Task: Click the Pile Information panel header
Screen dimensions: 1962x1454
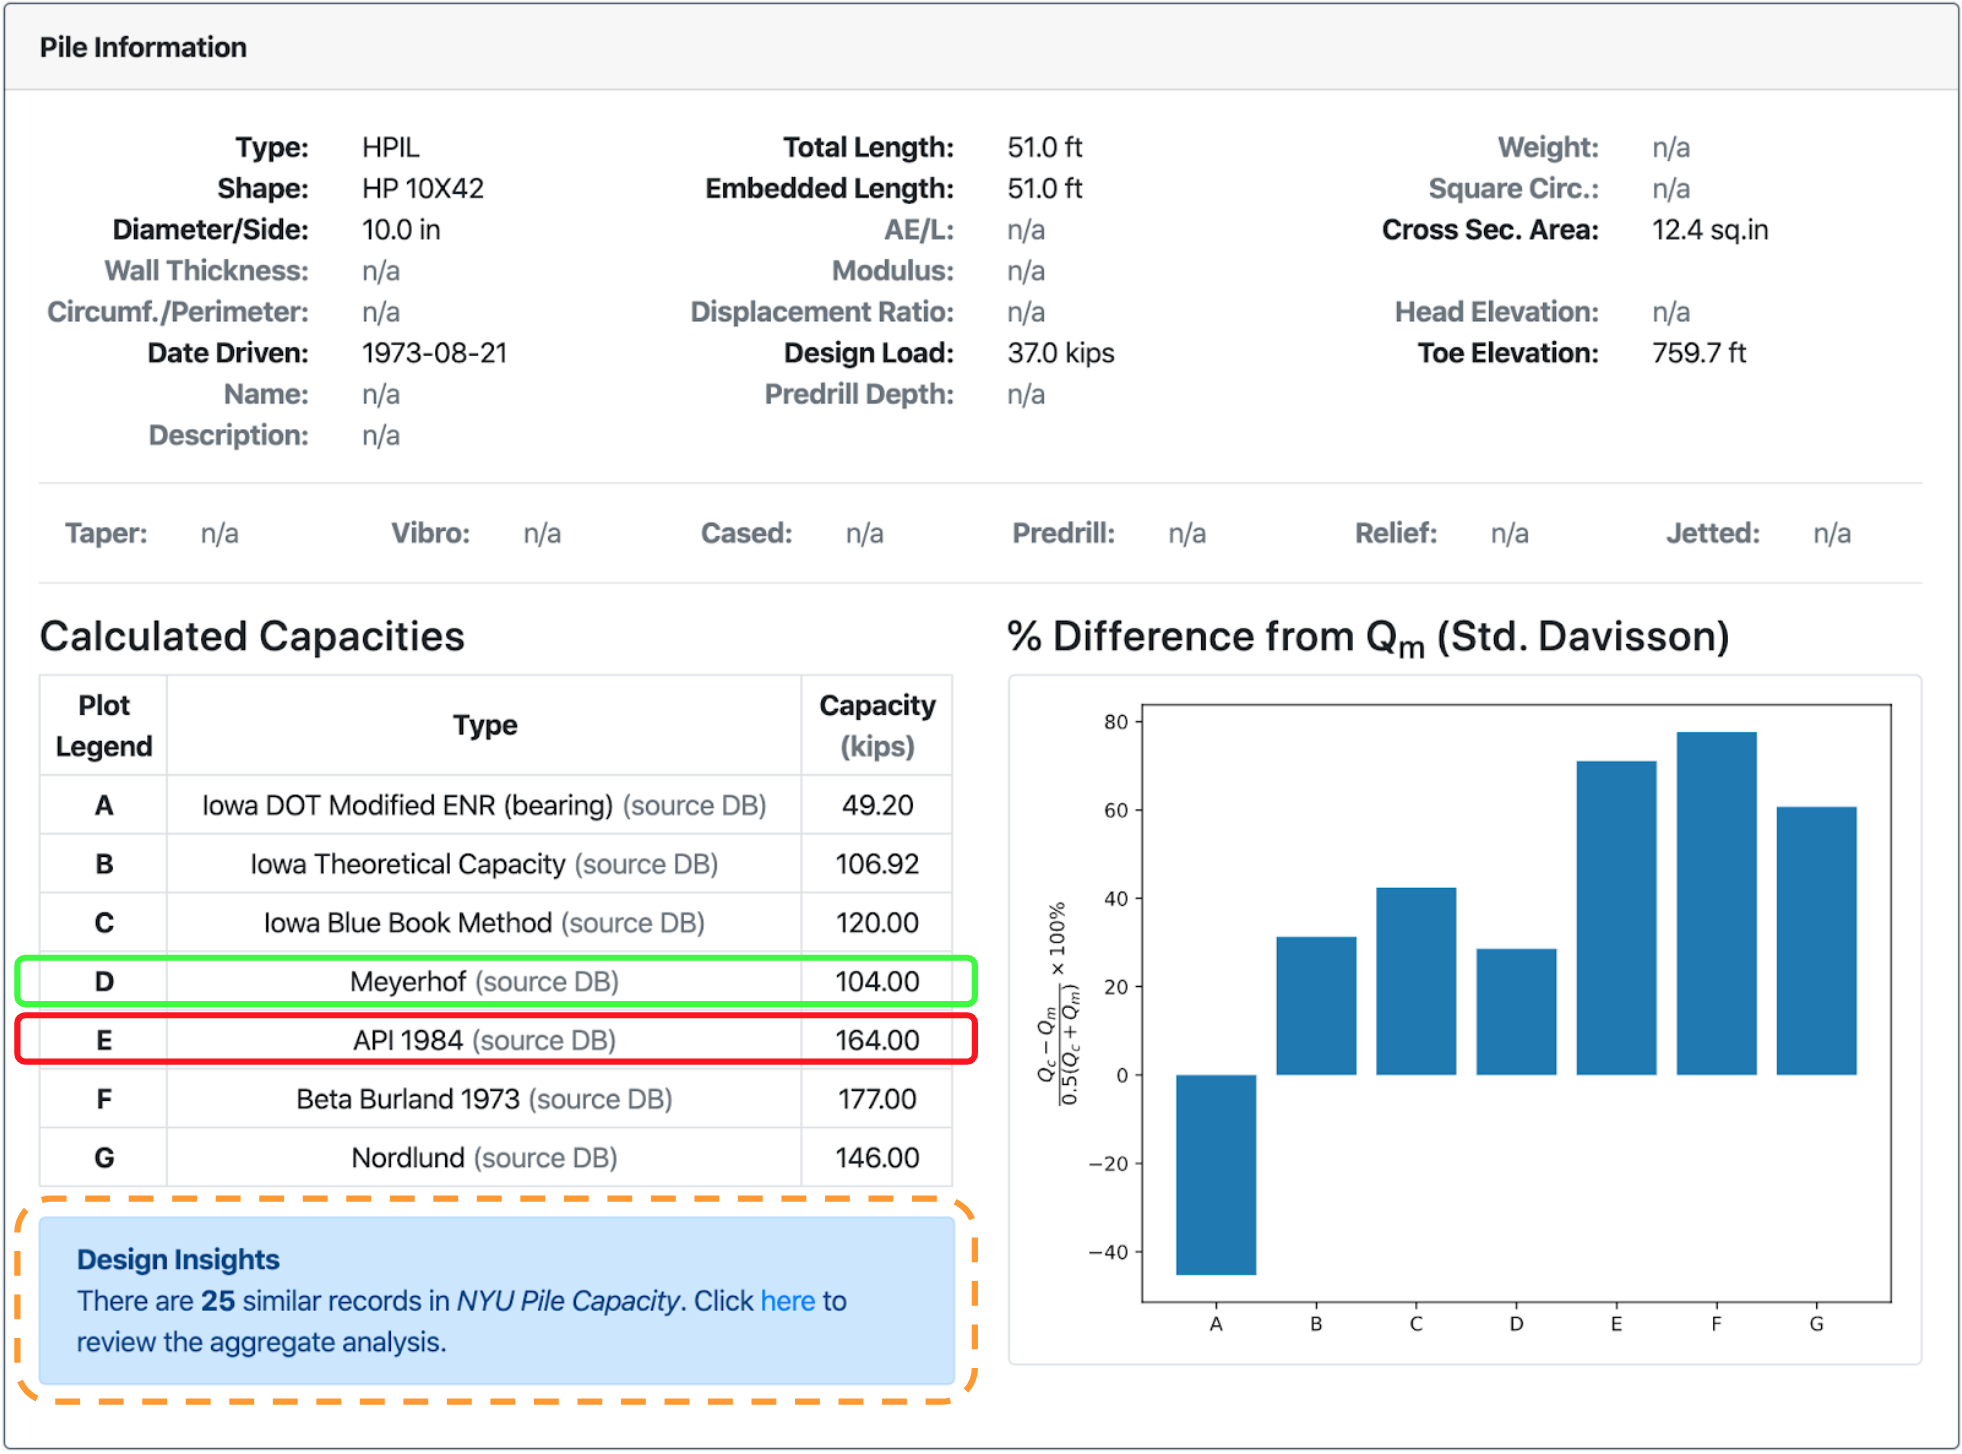Action: [x=981, y=47]
